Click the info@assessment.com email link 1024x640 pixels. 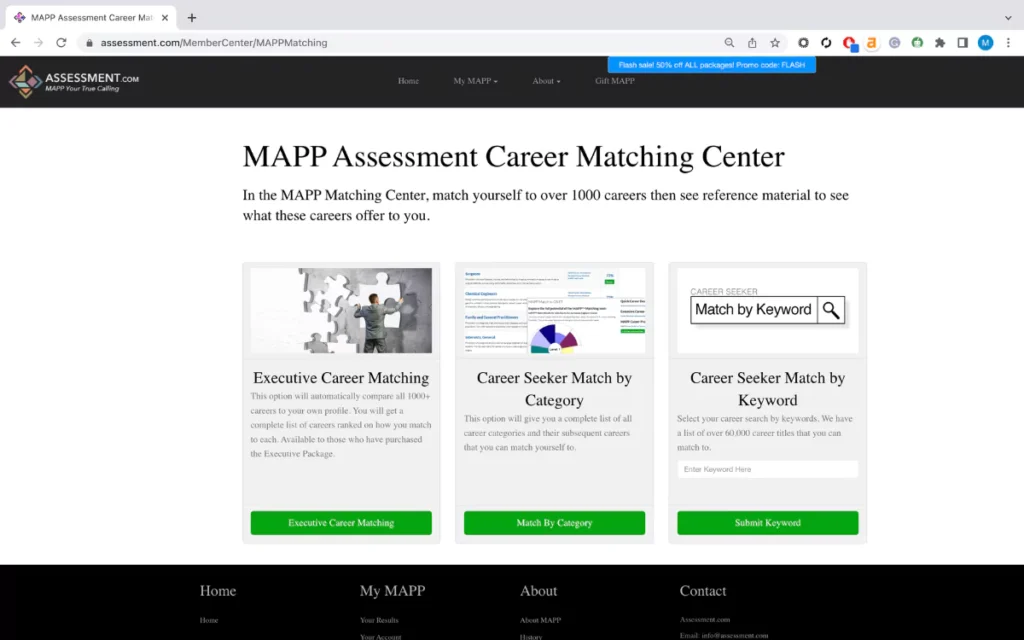(735, 635)
